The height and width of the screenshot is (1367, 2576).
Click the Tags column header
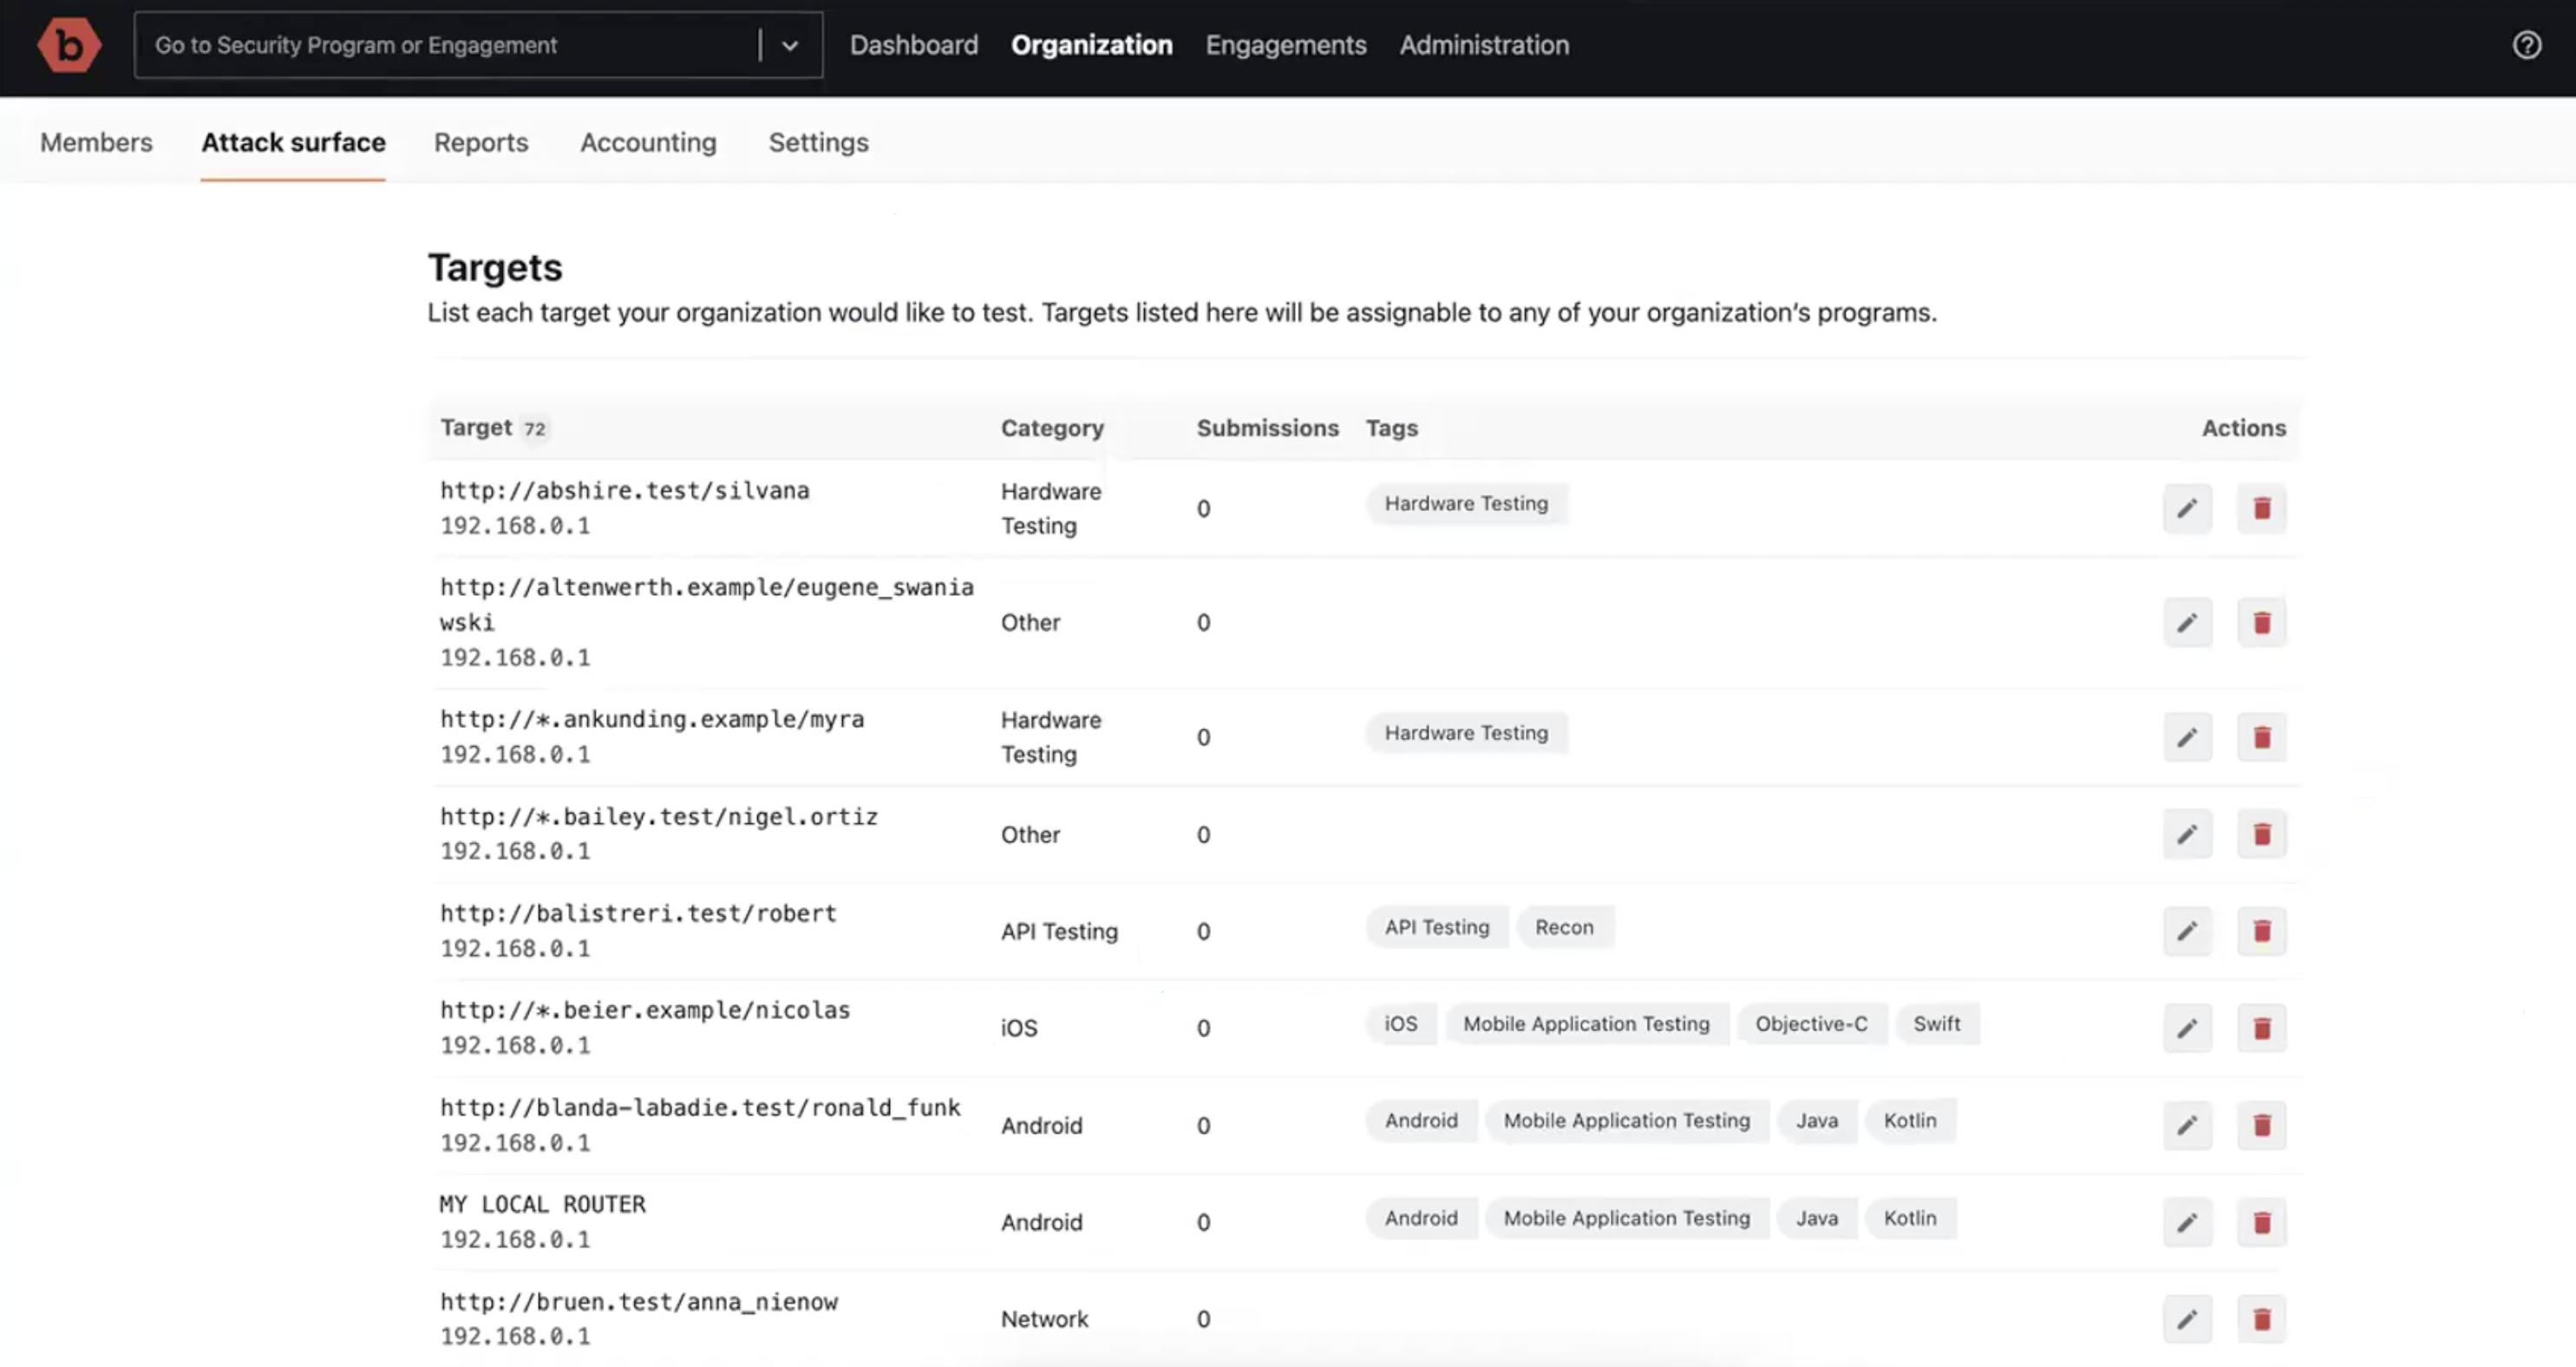(1392, 428)
